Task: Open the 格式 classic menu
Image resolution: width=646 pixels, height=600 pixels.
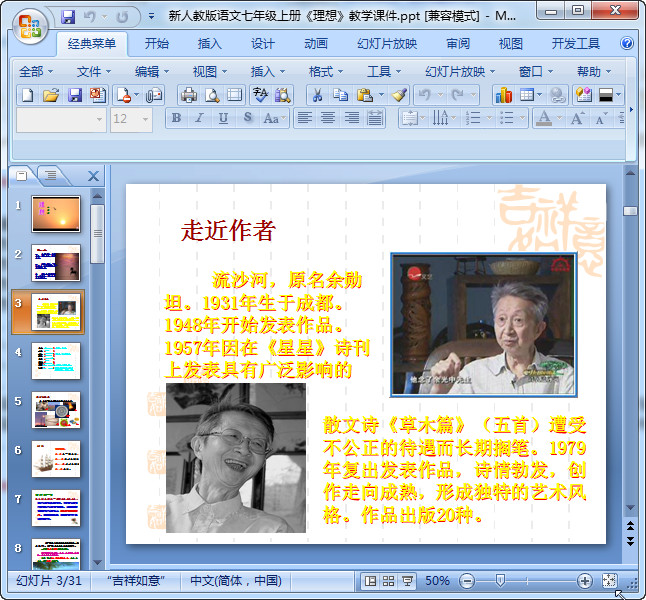Action: (x=326, y=72)
